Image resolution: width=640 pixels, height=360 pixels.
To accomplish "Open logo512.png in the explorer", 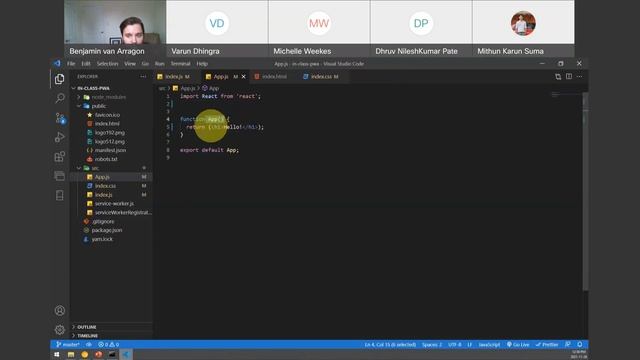I will point(110,142).
